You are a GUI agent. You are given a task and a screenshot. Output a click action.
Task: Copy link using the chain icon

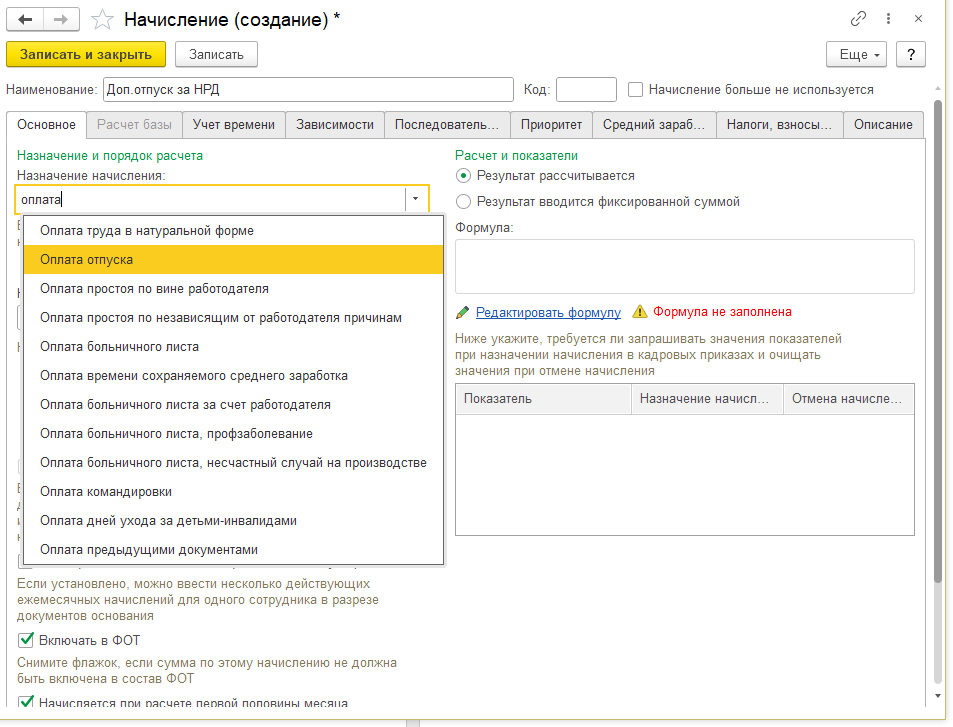click(x=858, y=19)
